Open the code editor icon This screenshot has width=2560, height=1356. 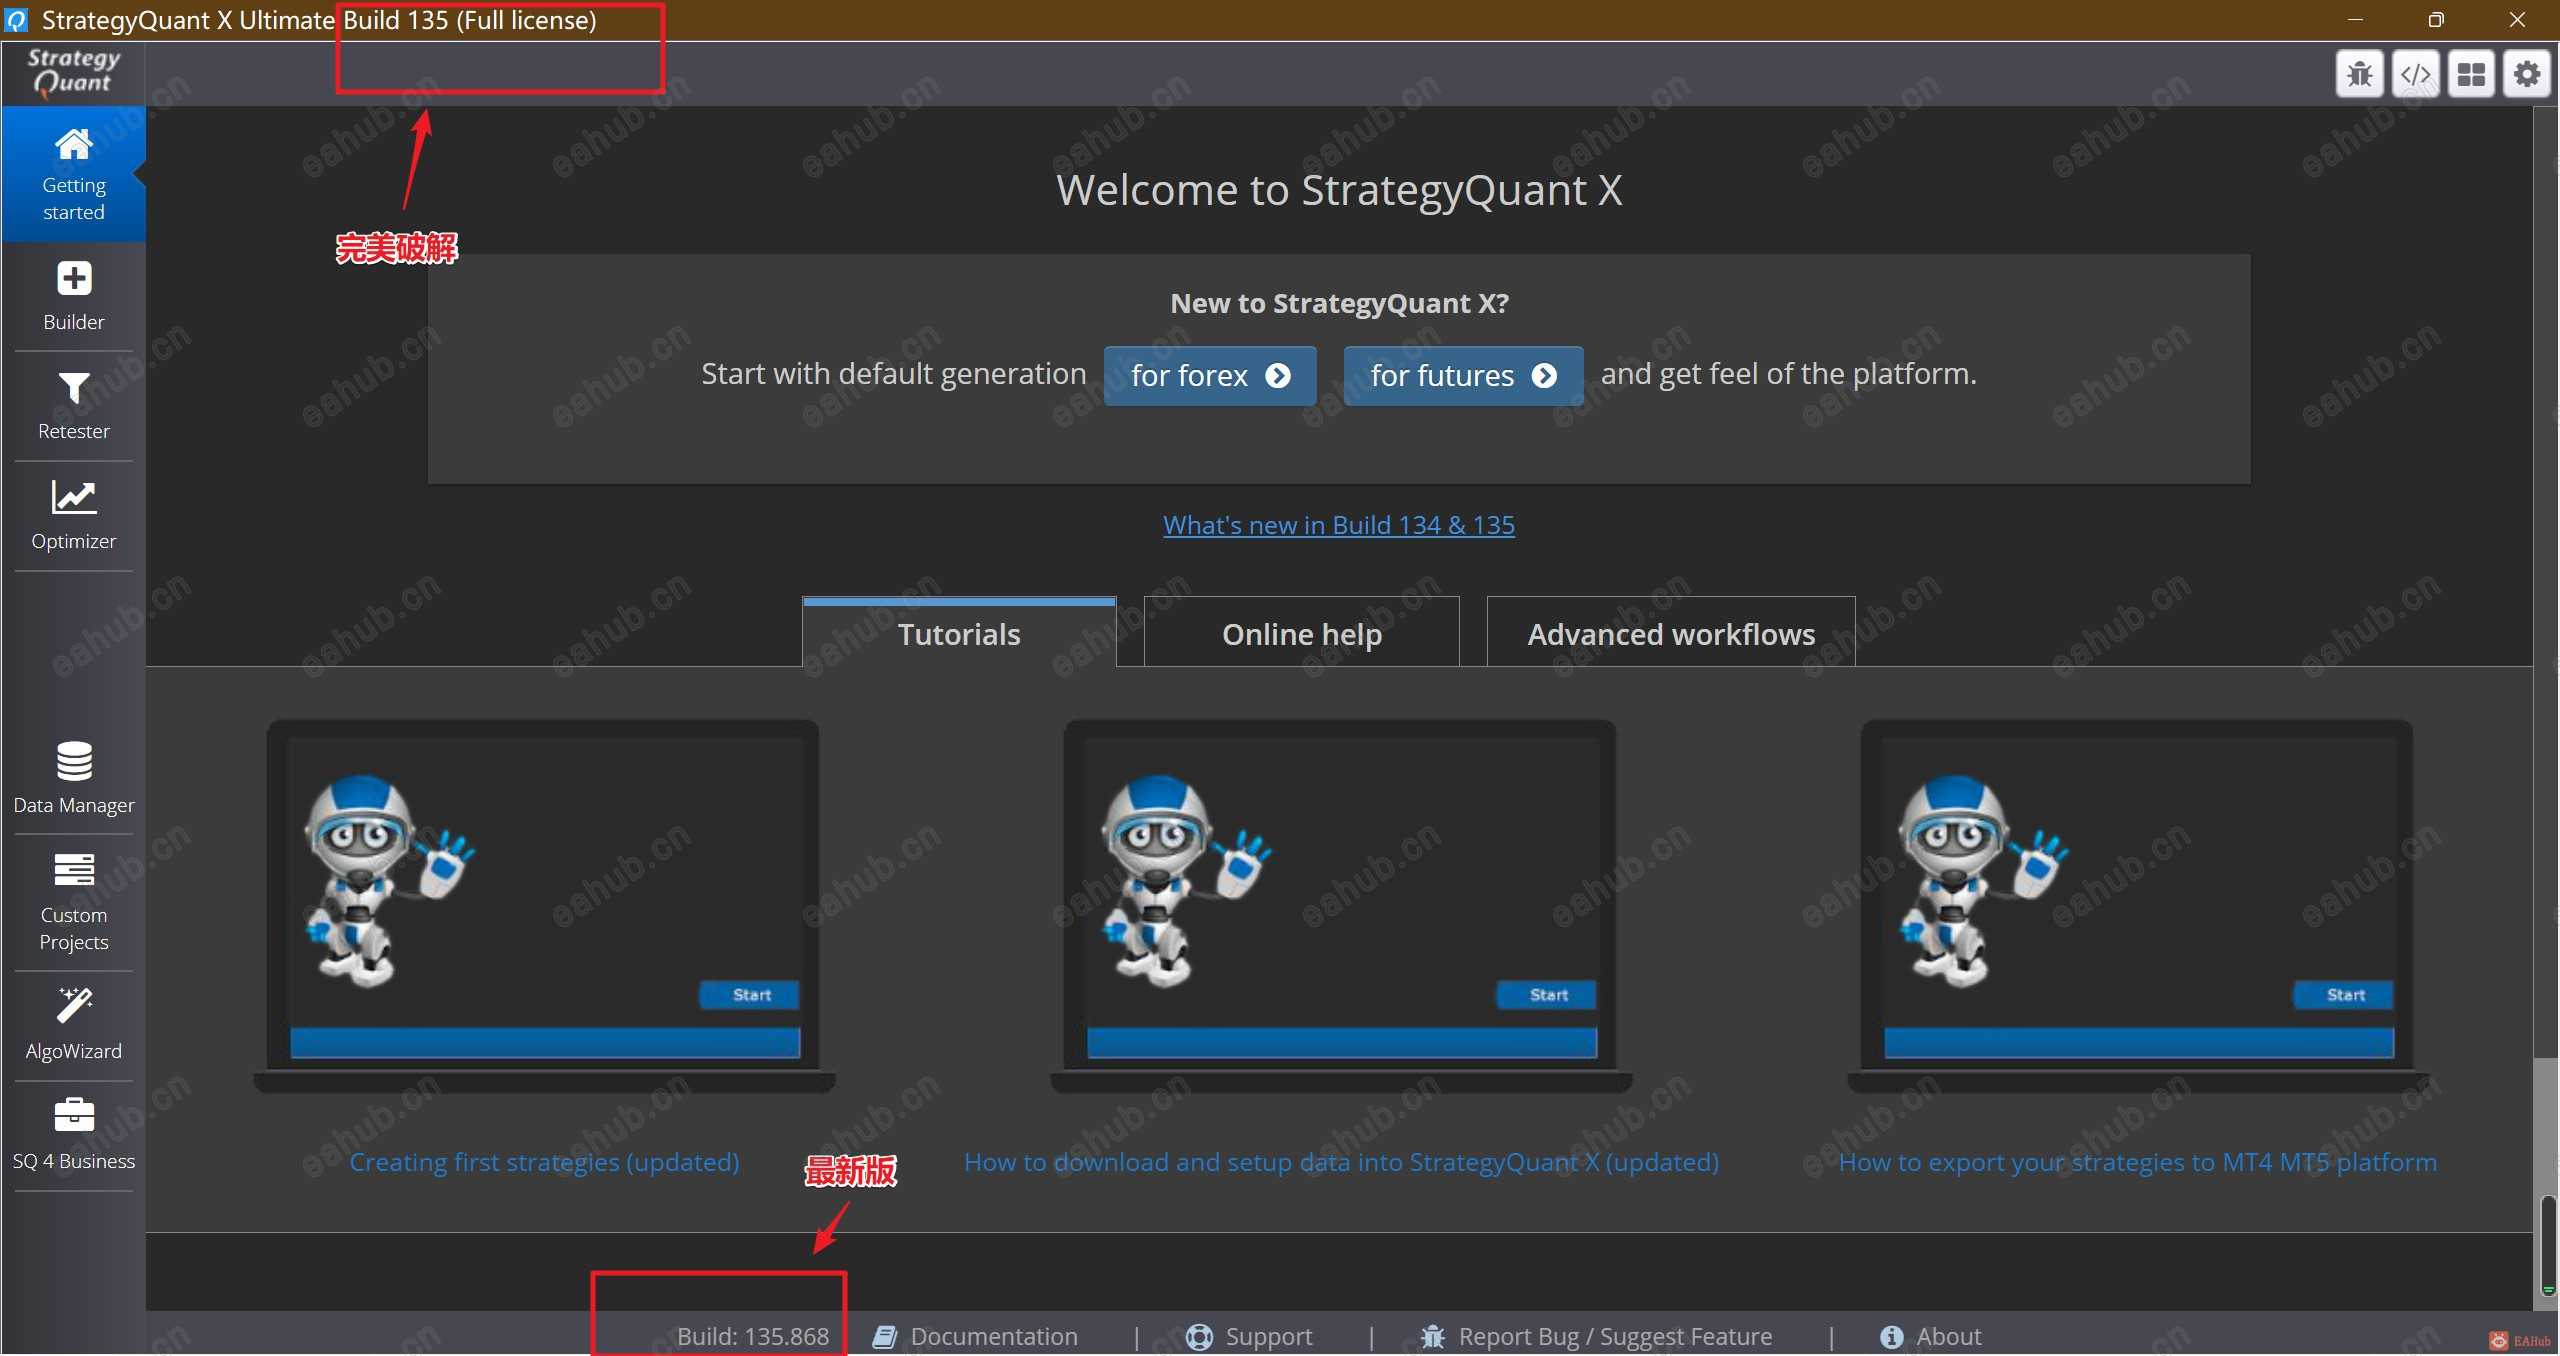[2415, 74]
